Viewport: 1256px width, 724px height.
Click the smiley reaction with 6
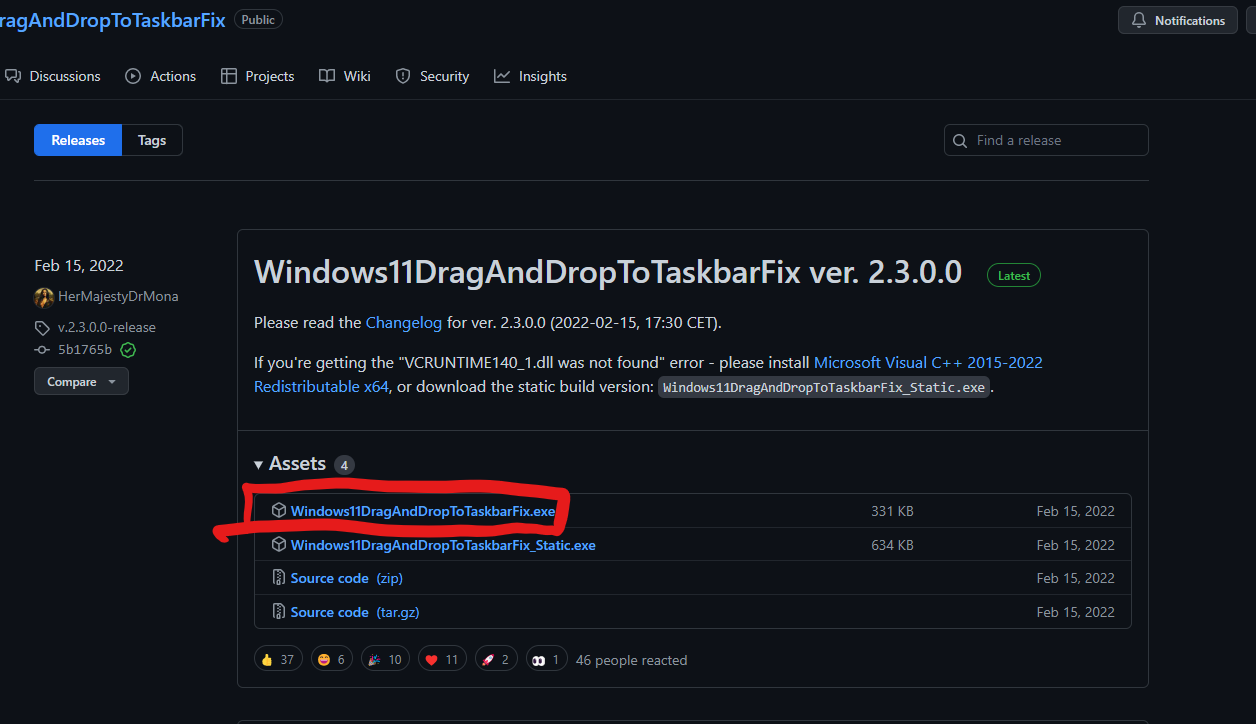(331, 659)
